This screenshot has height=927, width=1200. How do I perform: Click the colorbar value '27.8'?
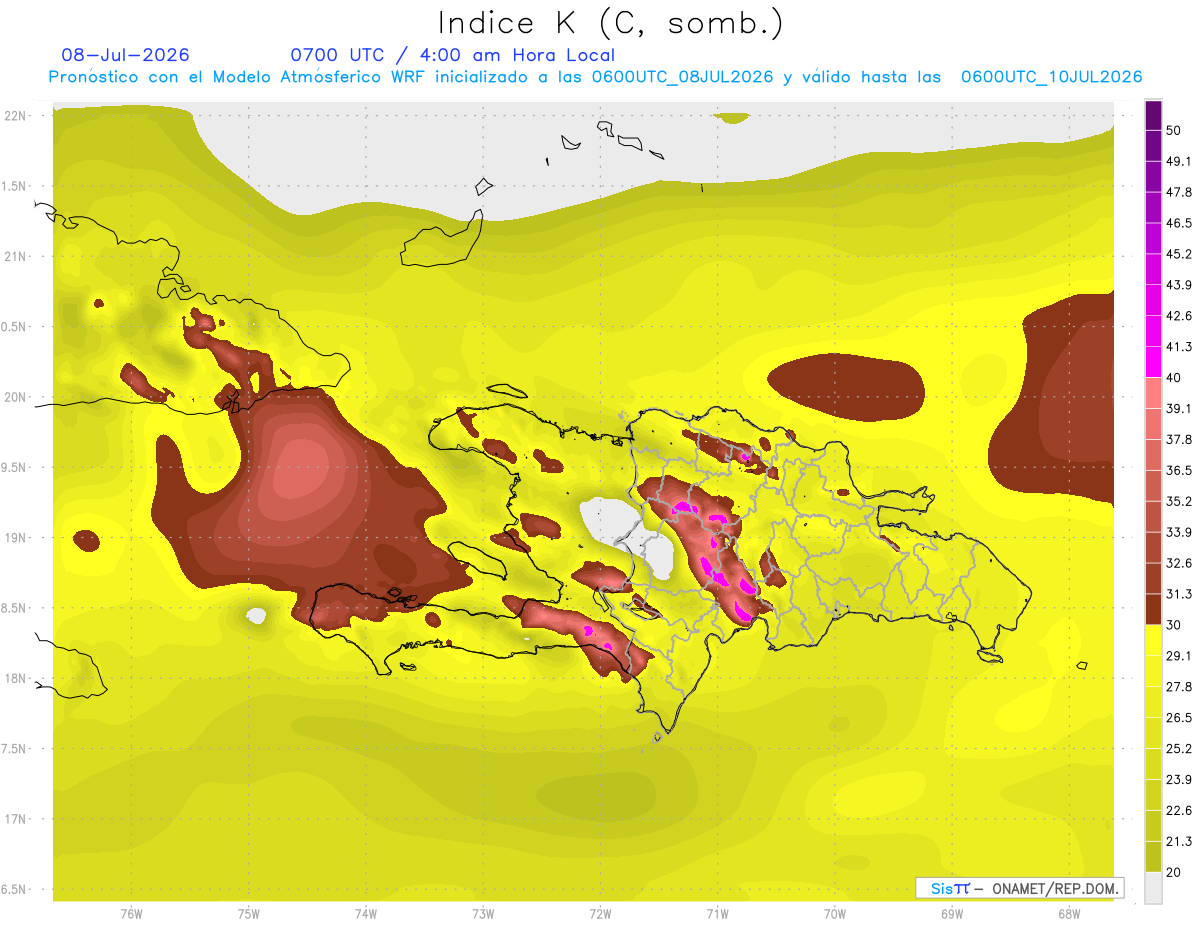pyautogui.click(x=1179, y=687)
